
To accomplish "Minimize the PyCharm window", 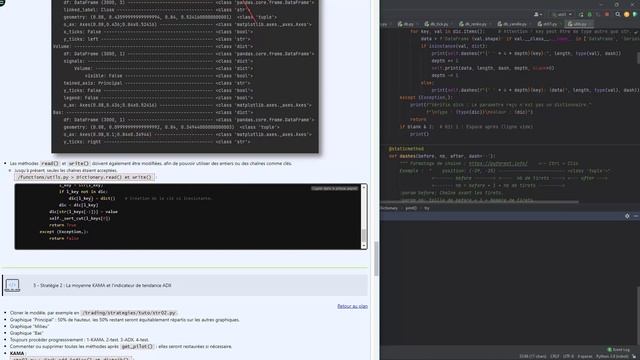I will coord(602,4).
